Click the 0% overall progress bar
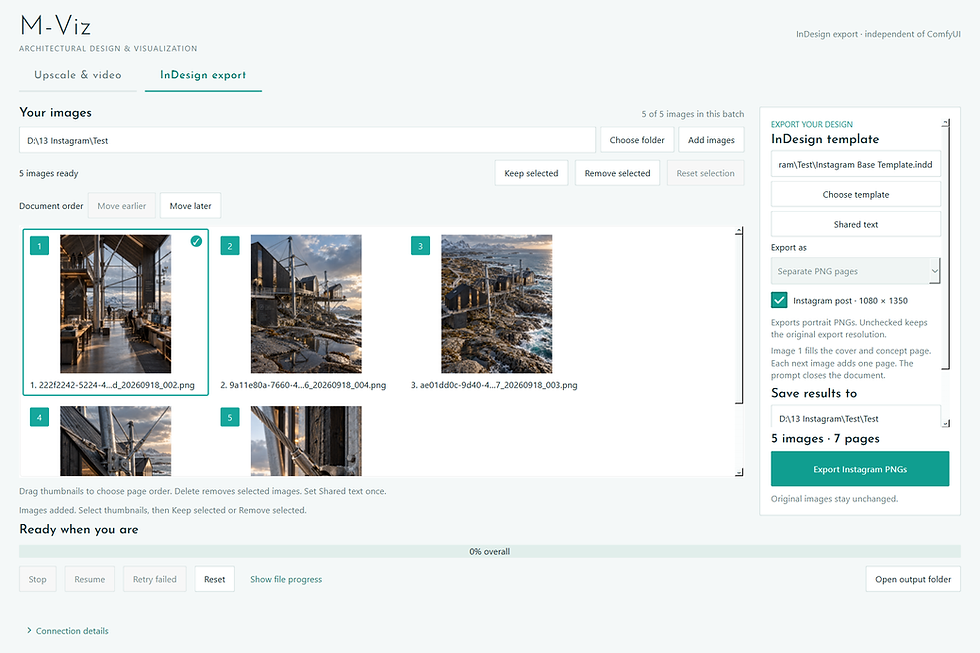Image resolution: width=980 pixels, height=653 pixels. (x=490, y=551)
